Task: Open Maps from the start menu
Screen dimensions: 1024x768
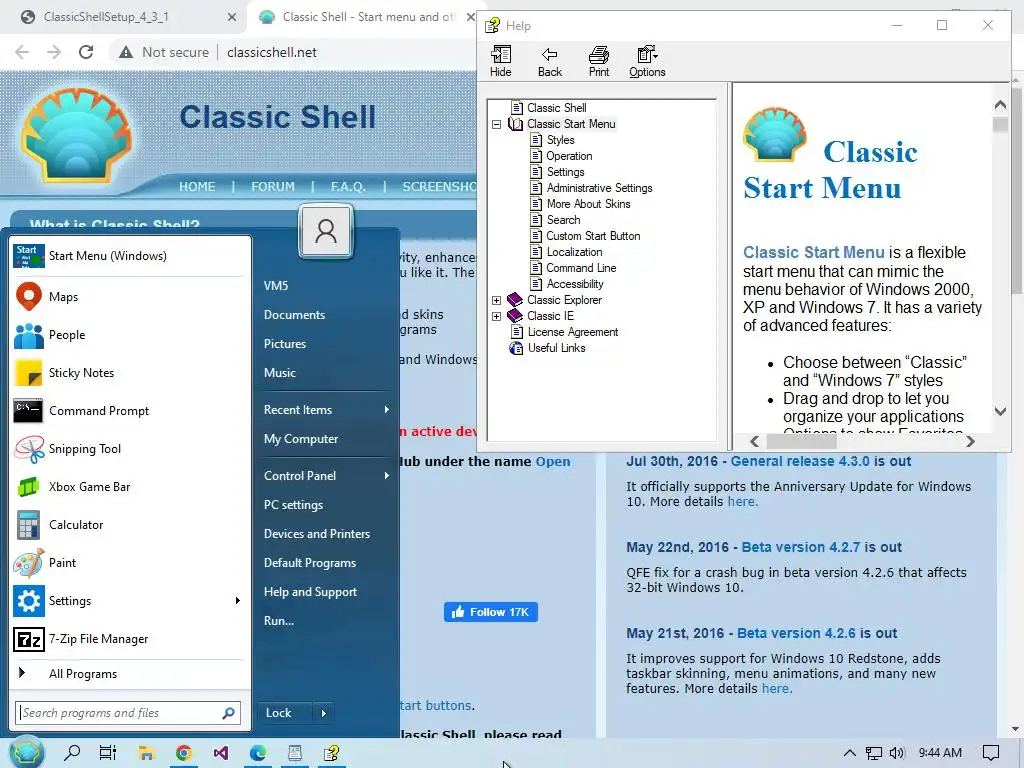Action: point(129,296)
